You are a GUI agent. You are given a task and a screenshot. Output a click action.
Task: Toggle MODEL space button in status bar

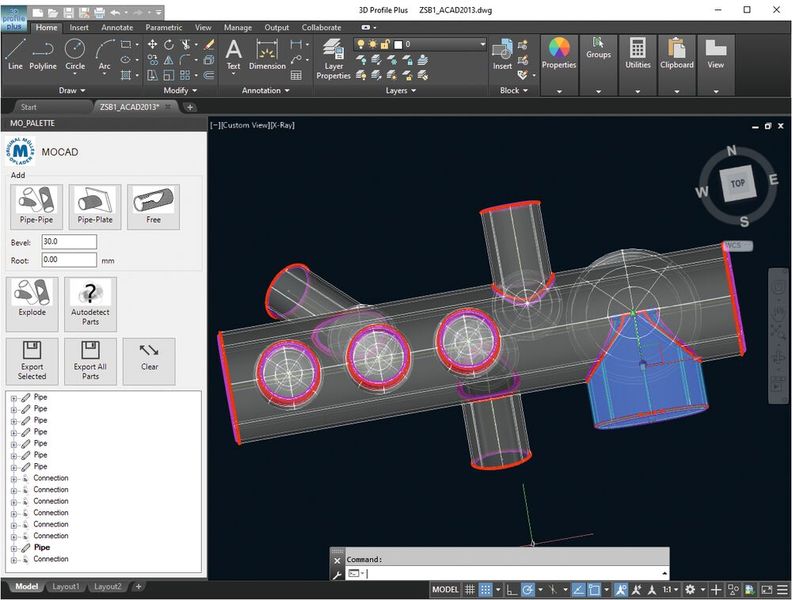click(445, 590)
